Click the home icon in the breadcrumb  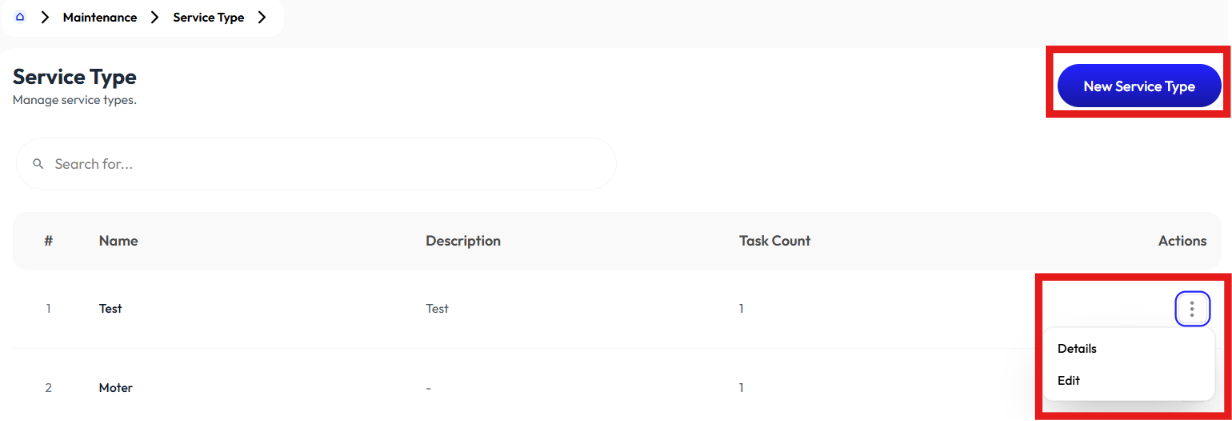coord(20,17)
